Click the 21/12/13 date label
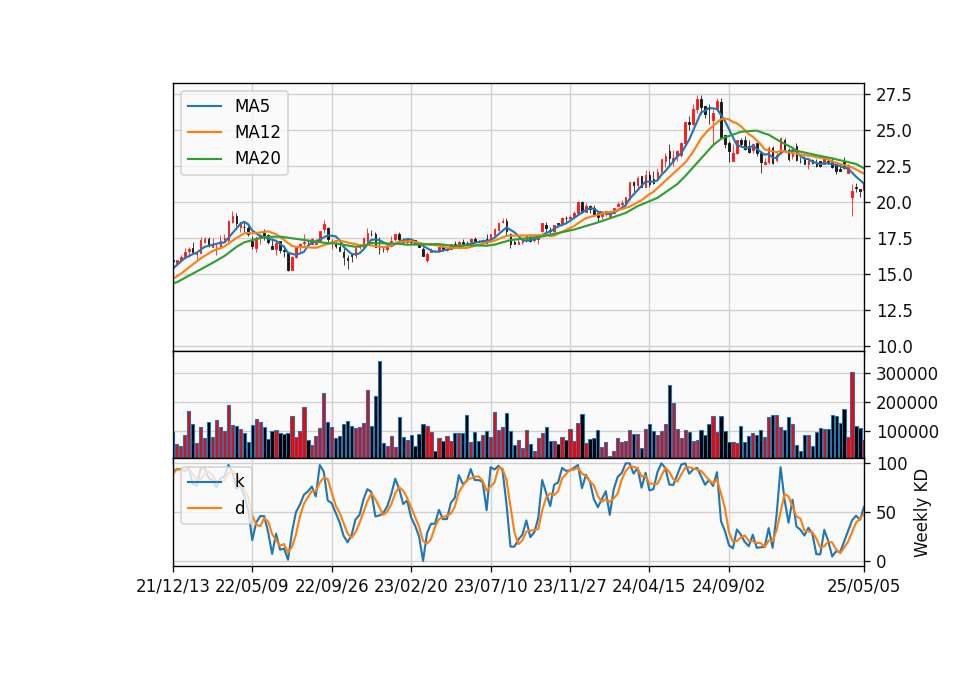 [173, 586]
